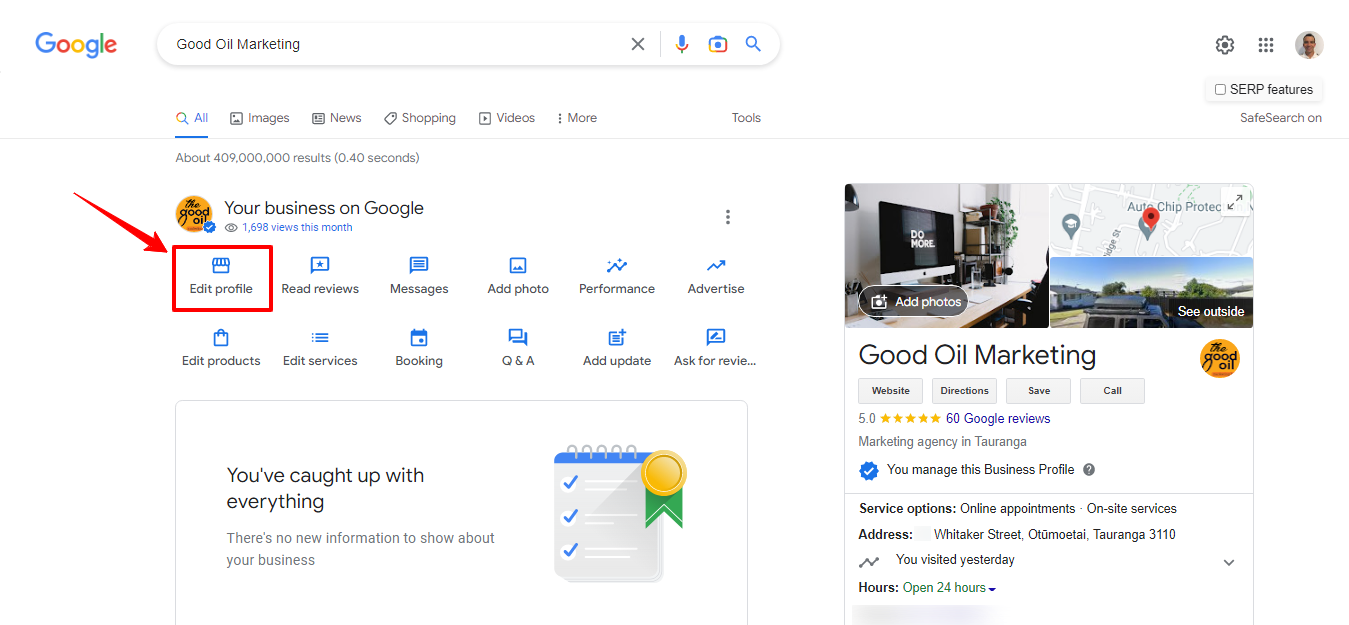The width and height of the screenshot is (1349, 625).
Task: Open the account profile avatar
Action: tap(1309, 45)
